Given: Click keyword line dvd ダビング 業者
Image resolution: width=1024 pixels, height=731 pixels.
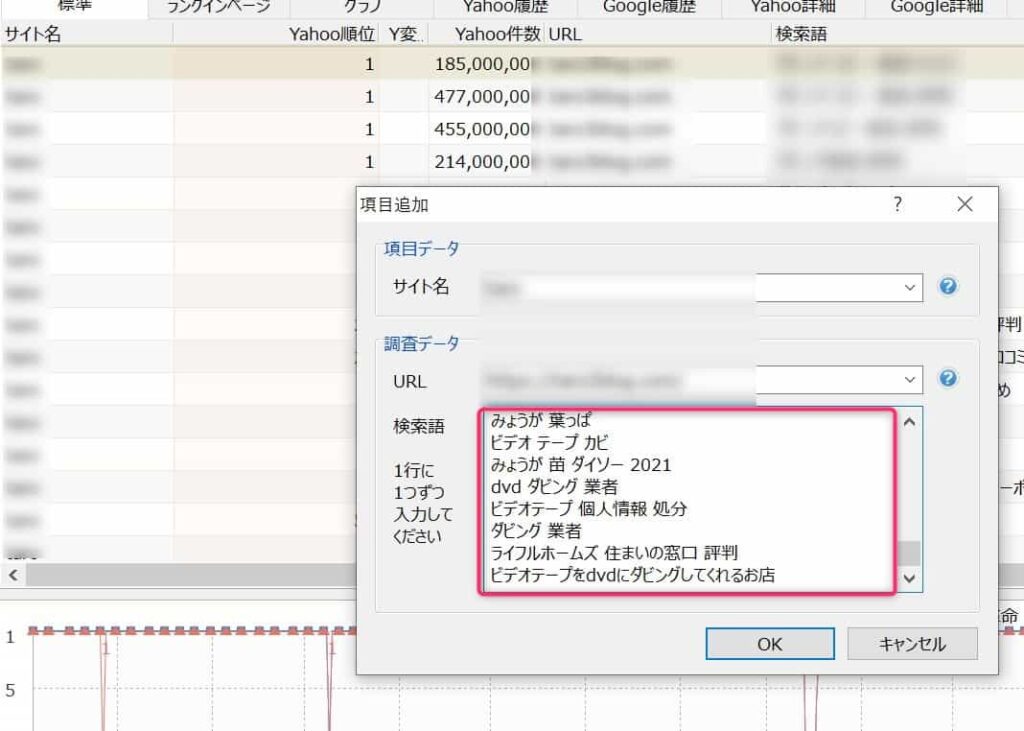Looking at the screenshot, I should [554, 487].
